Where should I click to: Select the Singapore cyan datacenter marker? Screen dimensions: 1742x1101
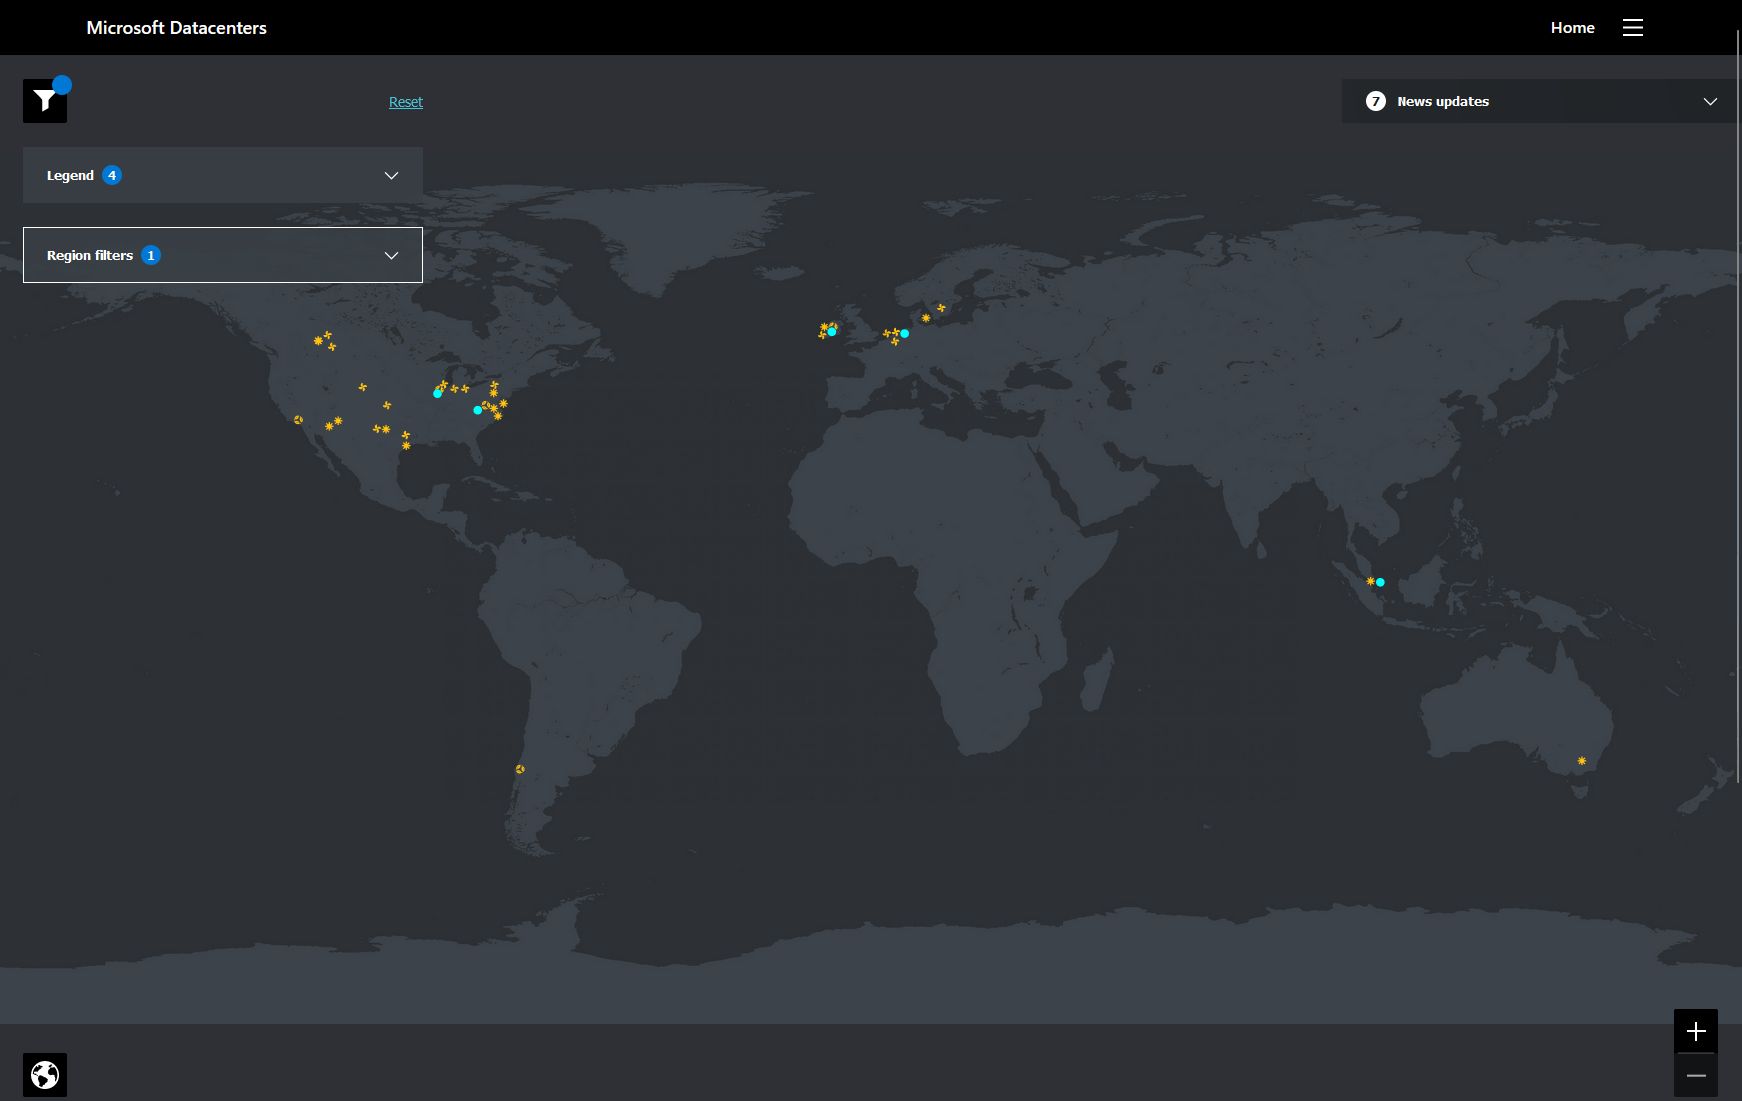[1380, 581]
